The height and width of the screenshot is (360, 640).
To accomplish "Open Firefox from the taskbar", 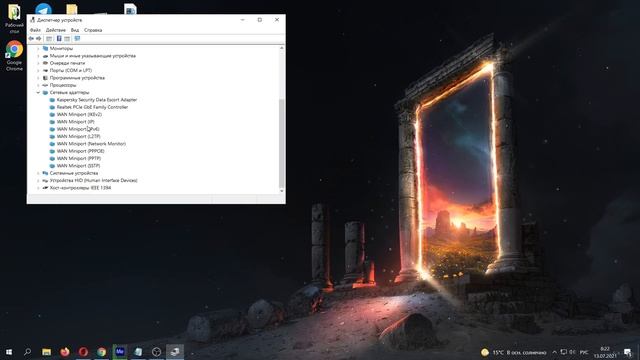I will coord(65,352).
